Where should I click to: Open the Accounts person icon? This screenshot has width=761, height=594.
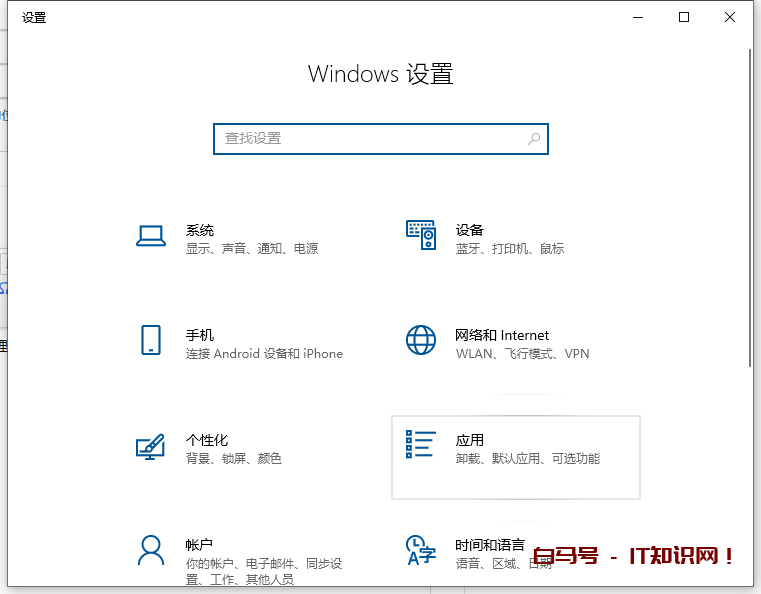151,550
